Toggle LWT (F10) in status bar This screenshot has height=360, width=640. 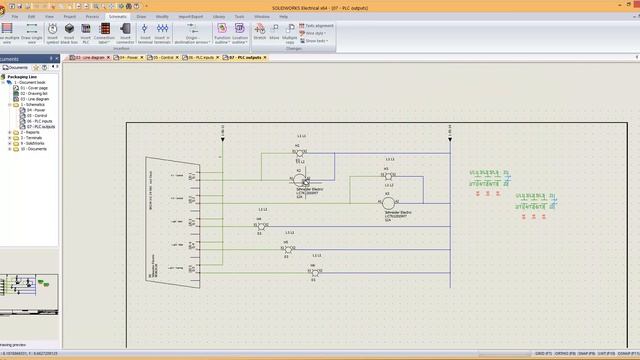pyautogui.click(x=606, y=353)
